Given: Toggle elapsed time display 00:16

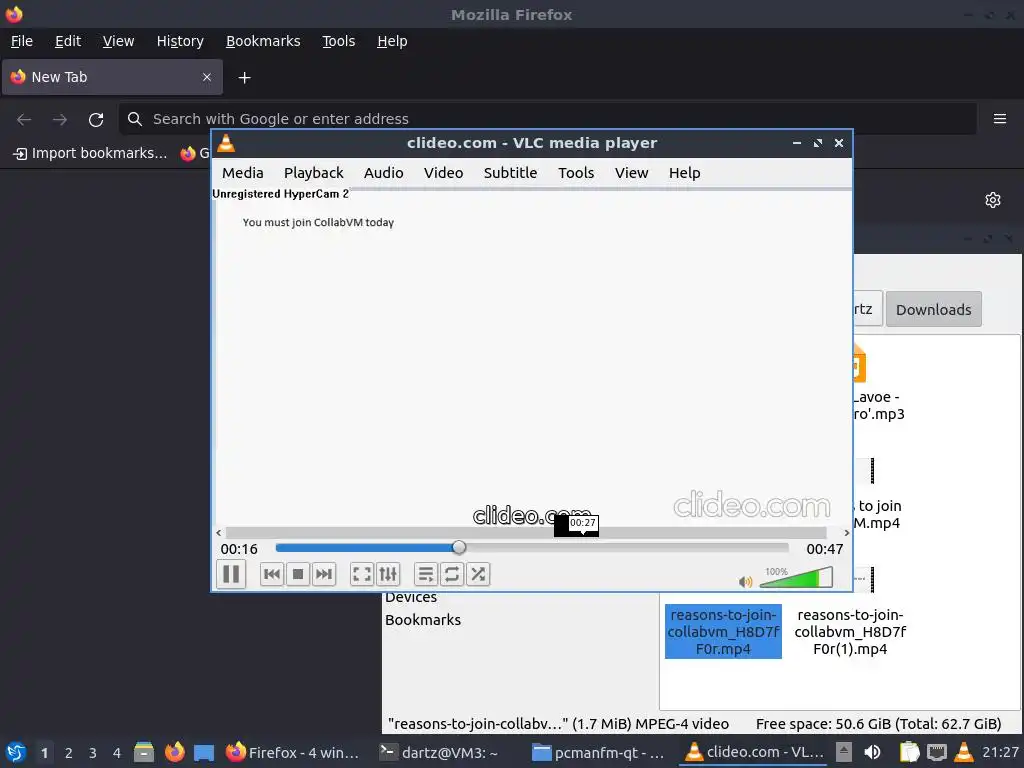Looking at the screenshot, I should [x=239, y=549].
